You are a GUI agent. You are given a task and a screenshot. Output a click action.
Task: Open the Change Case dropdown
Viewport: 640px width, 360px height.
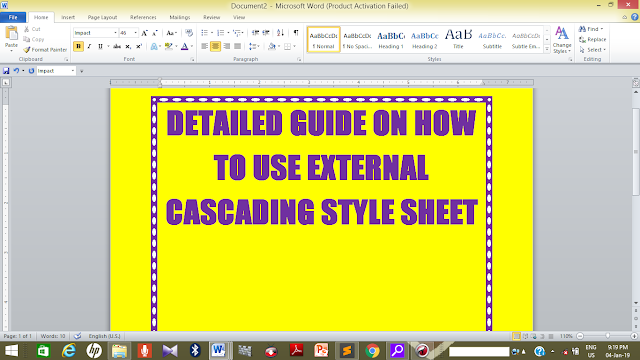coord(171,33)
